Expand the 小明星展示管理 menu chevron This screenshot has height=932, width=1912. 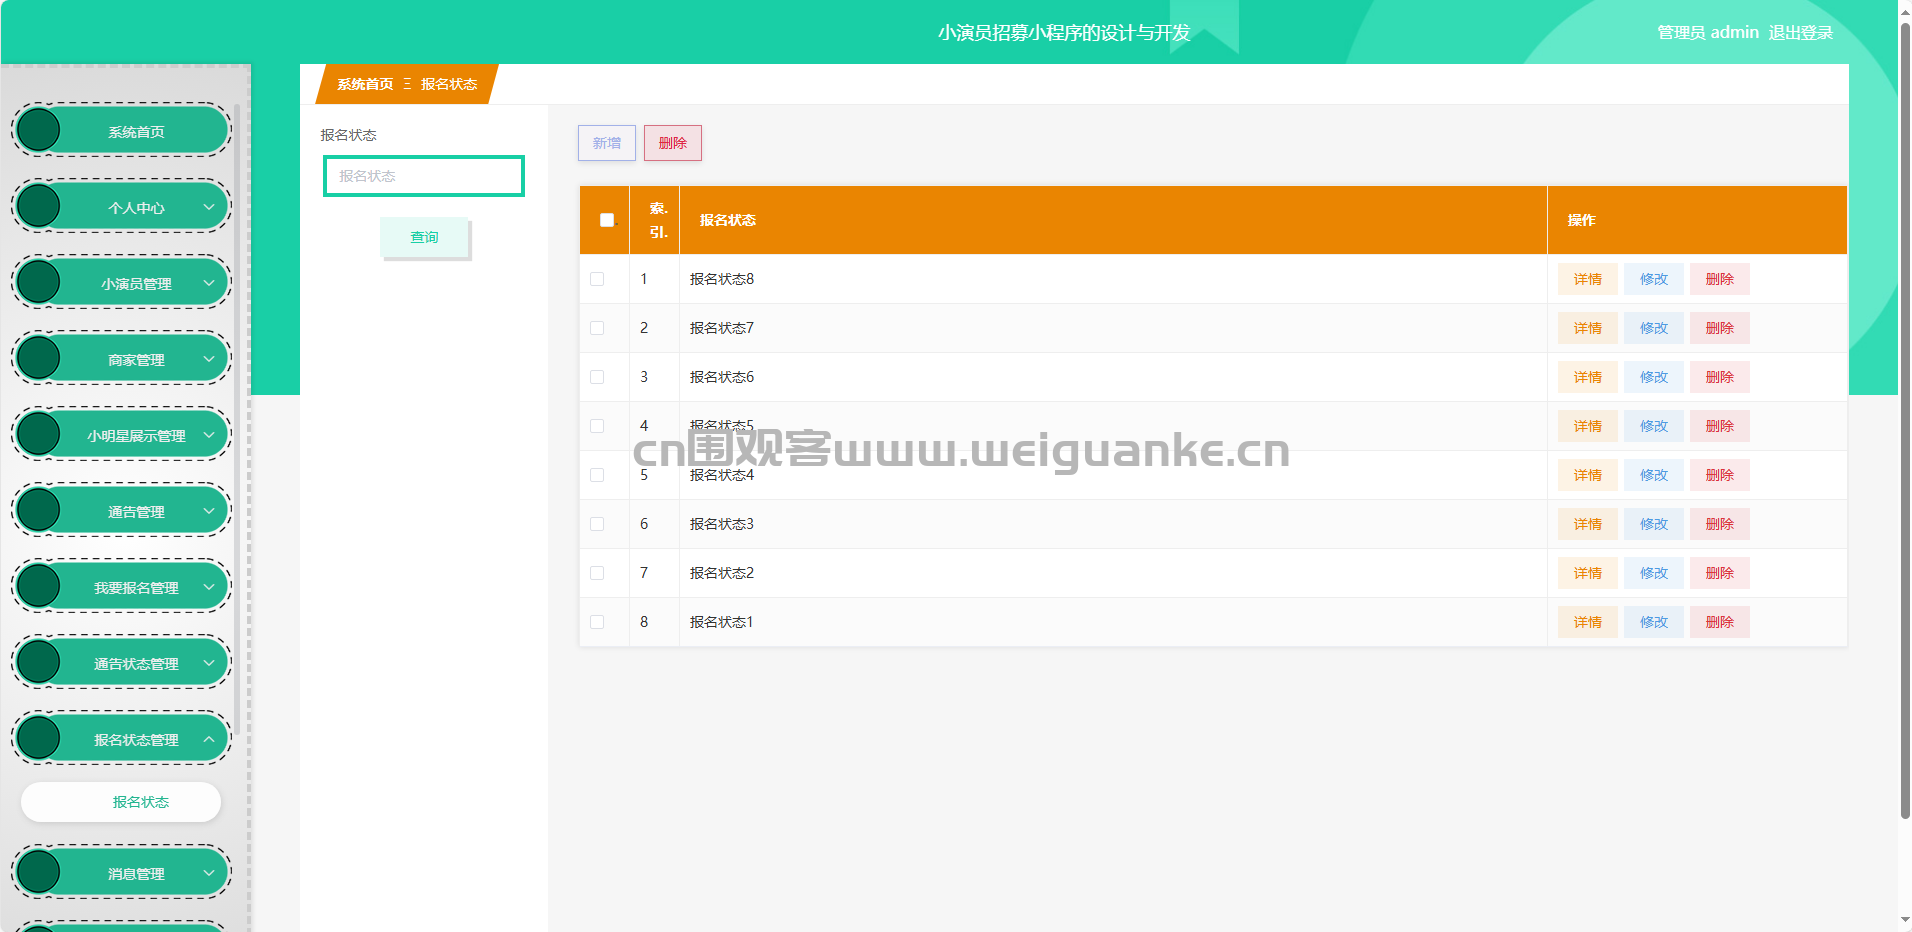tap(209, 435)
